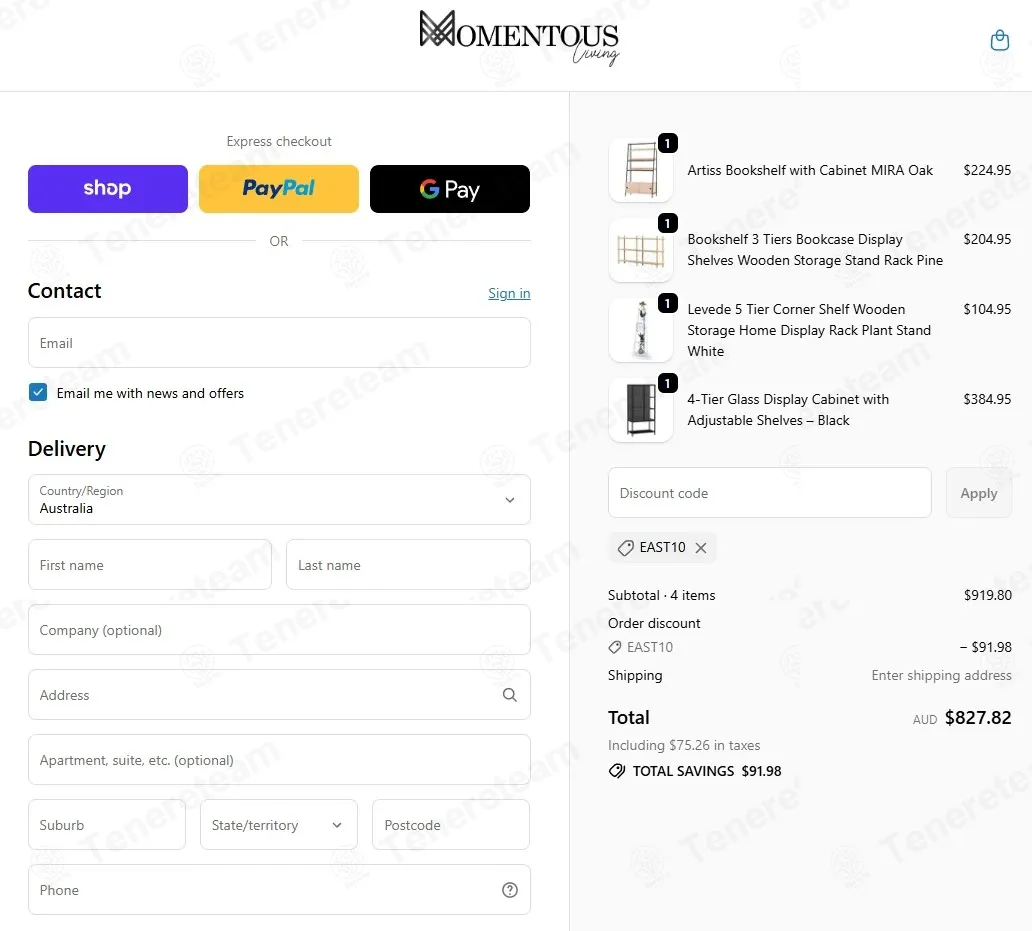Remove the EAST10 discount code
The height and width of the screenshot is (931, 1032).
[701, 547]
